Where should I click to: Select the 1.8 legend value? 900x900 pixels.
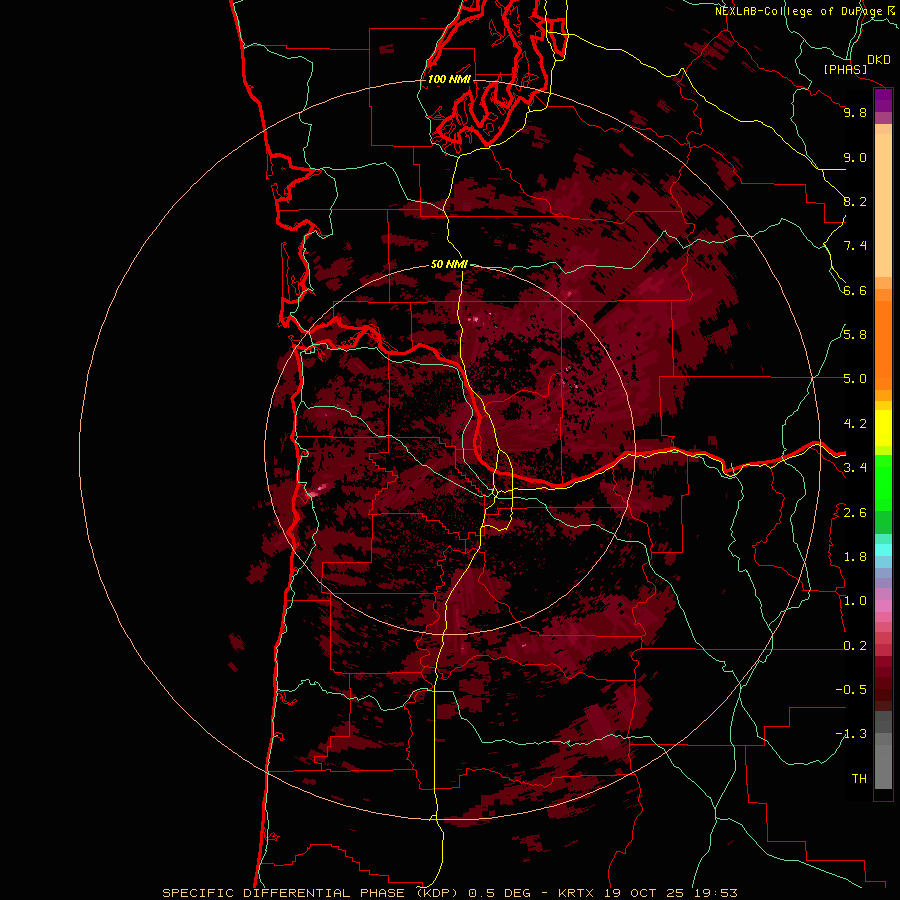855,557
